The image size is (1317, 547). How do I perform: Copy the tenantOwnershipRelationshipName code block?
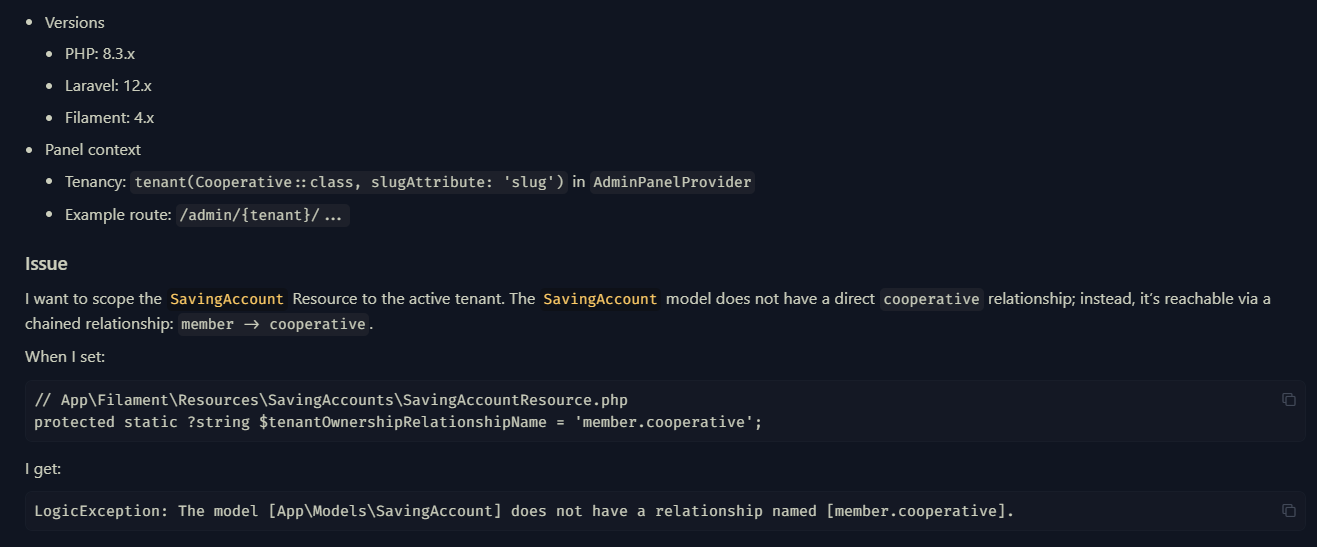[x=1289, y=399]
